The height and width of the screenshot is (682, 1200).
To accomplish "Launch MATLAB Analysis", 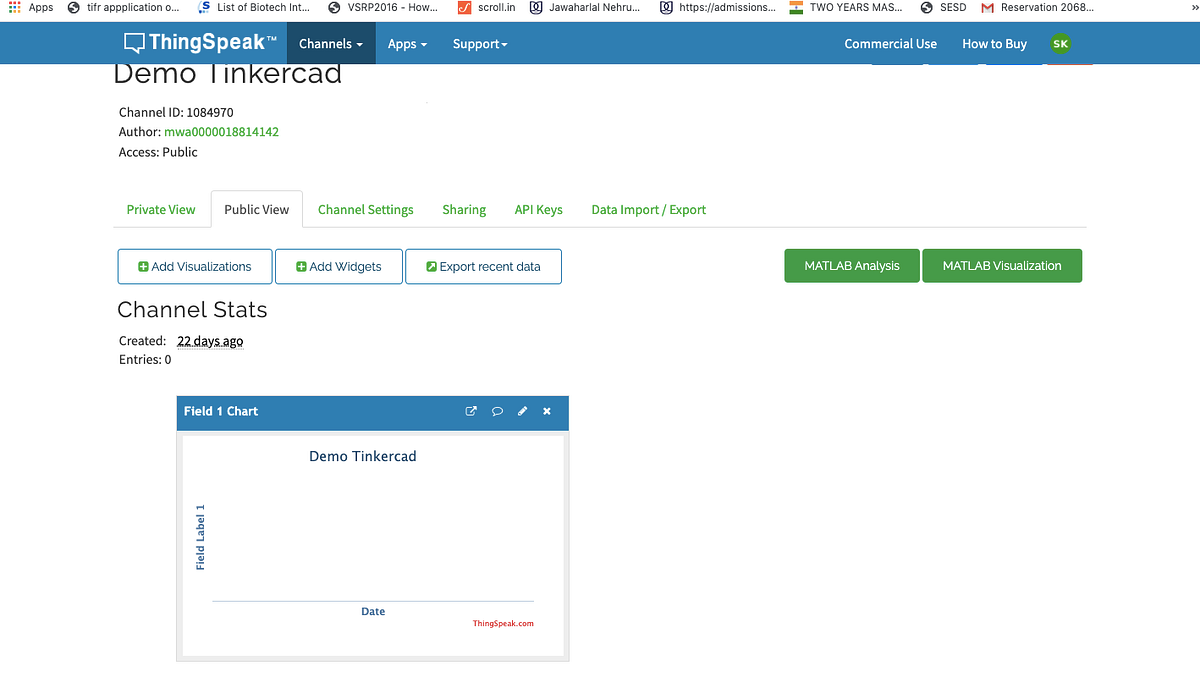I will (851, 265).
